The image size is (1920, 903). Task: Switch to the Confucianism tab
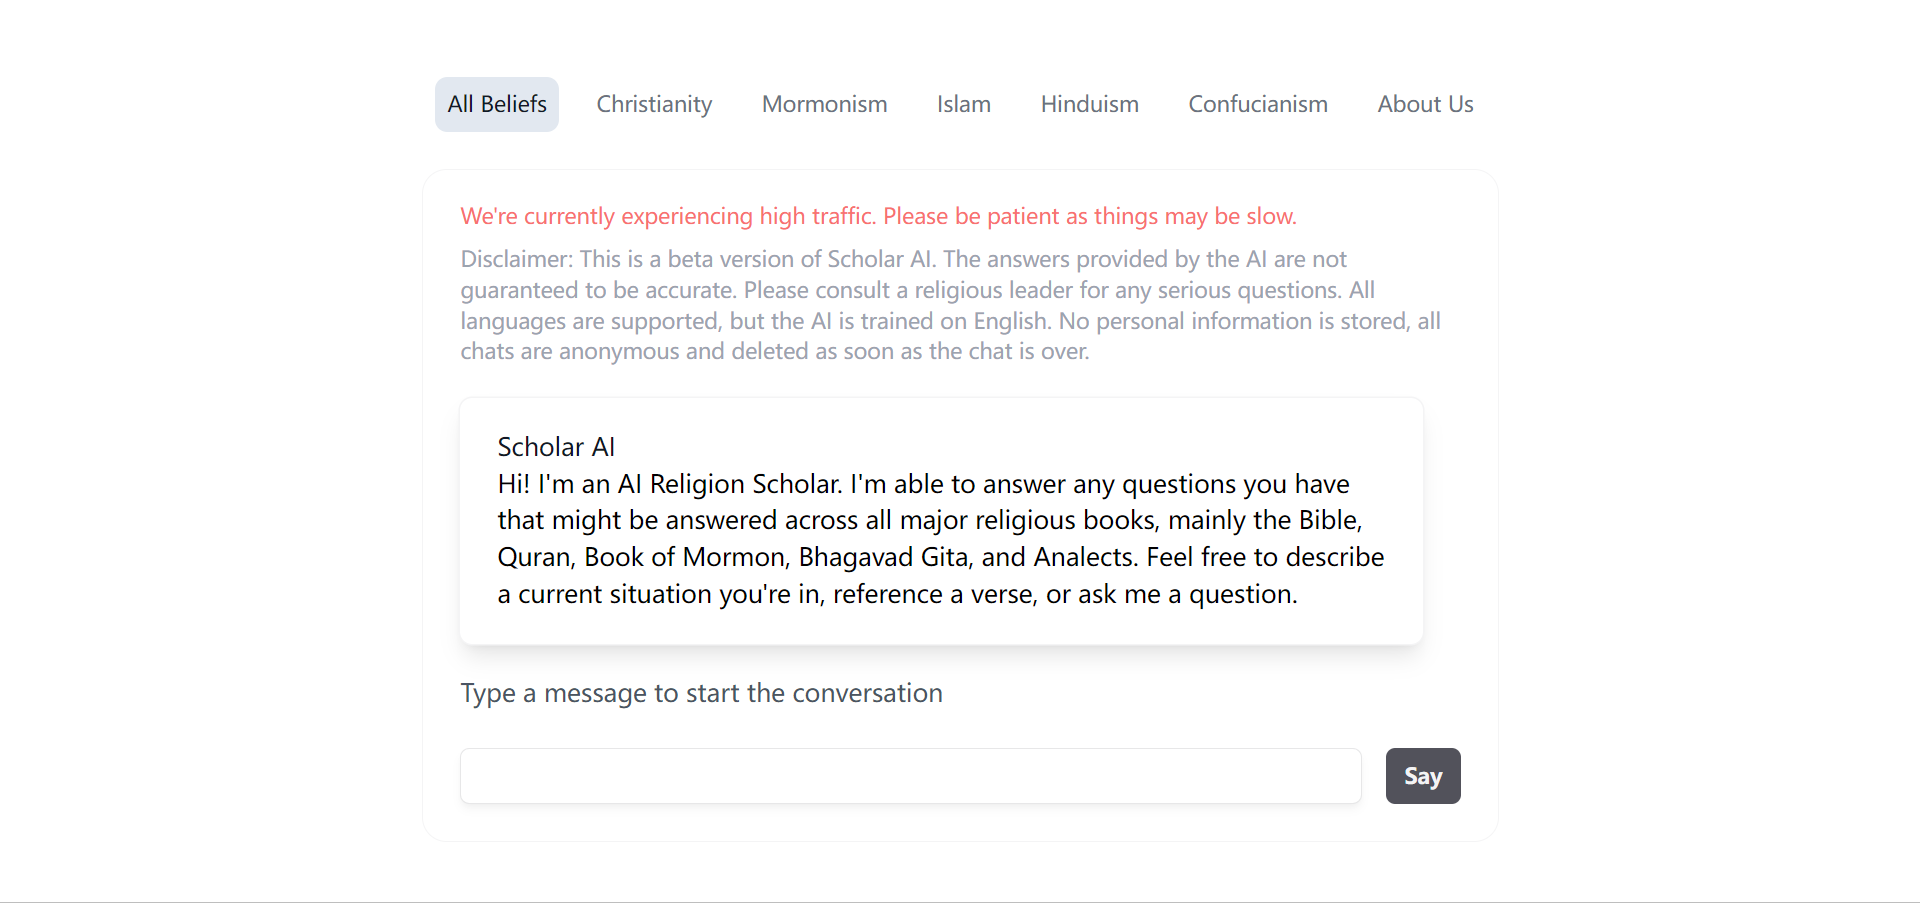pyautogui.click(x=1258, y=104)
